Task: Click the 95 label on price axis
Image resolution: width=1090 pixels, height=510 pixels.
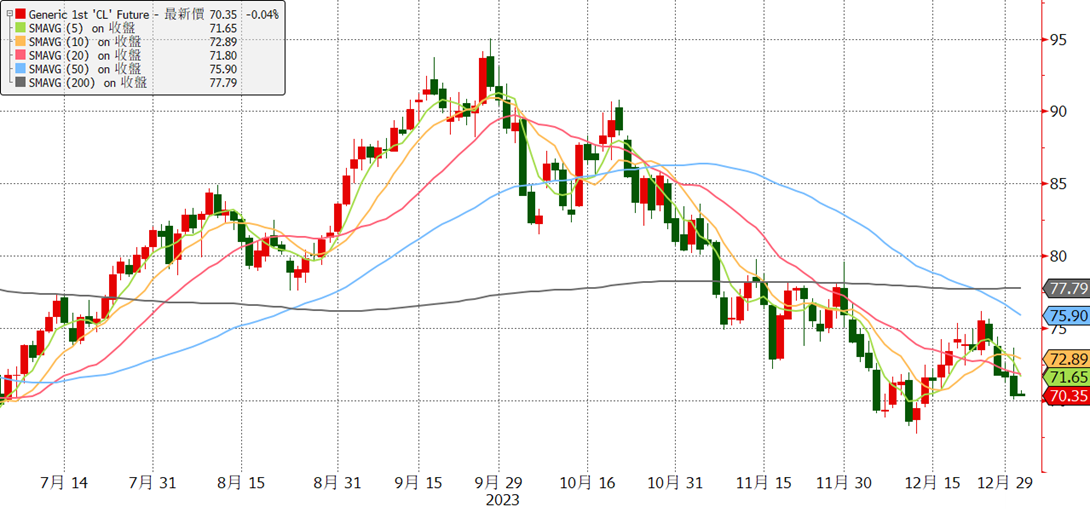Action: [1057, 39]
